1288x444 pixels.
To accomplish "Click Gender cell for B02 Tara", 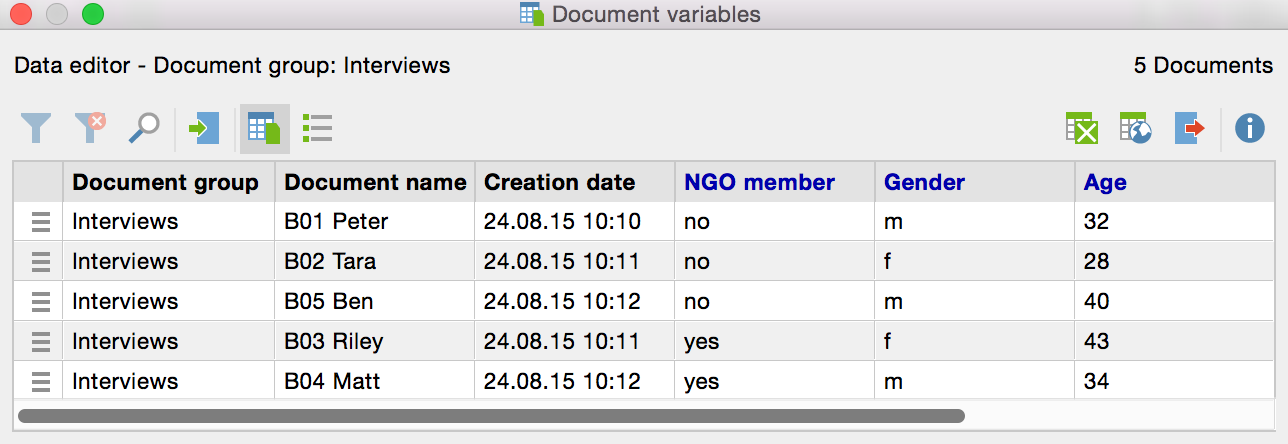I will [975, 262].
